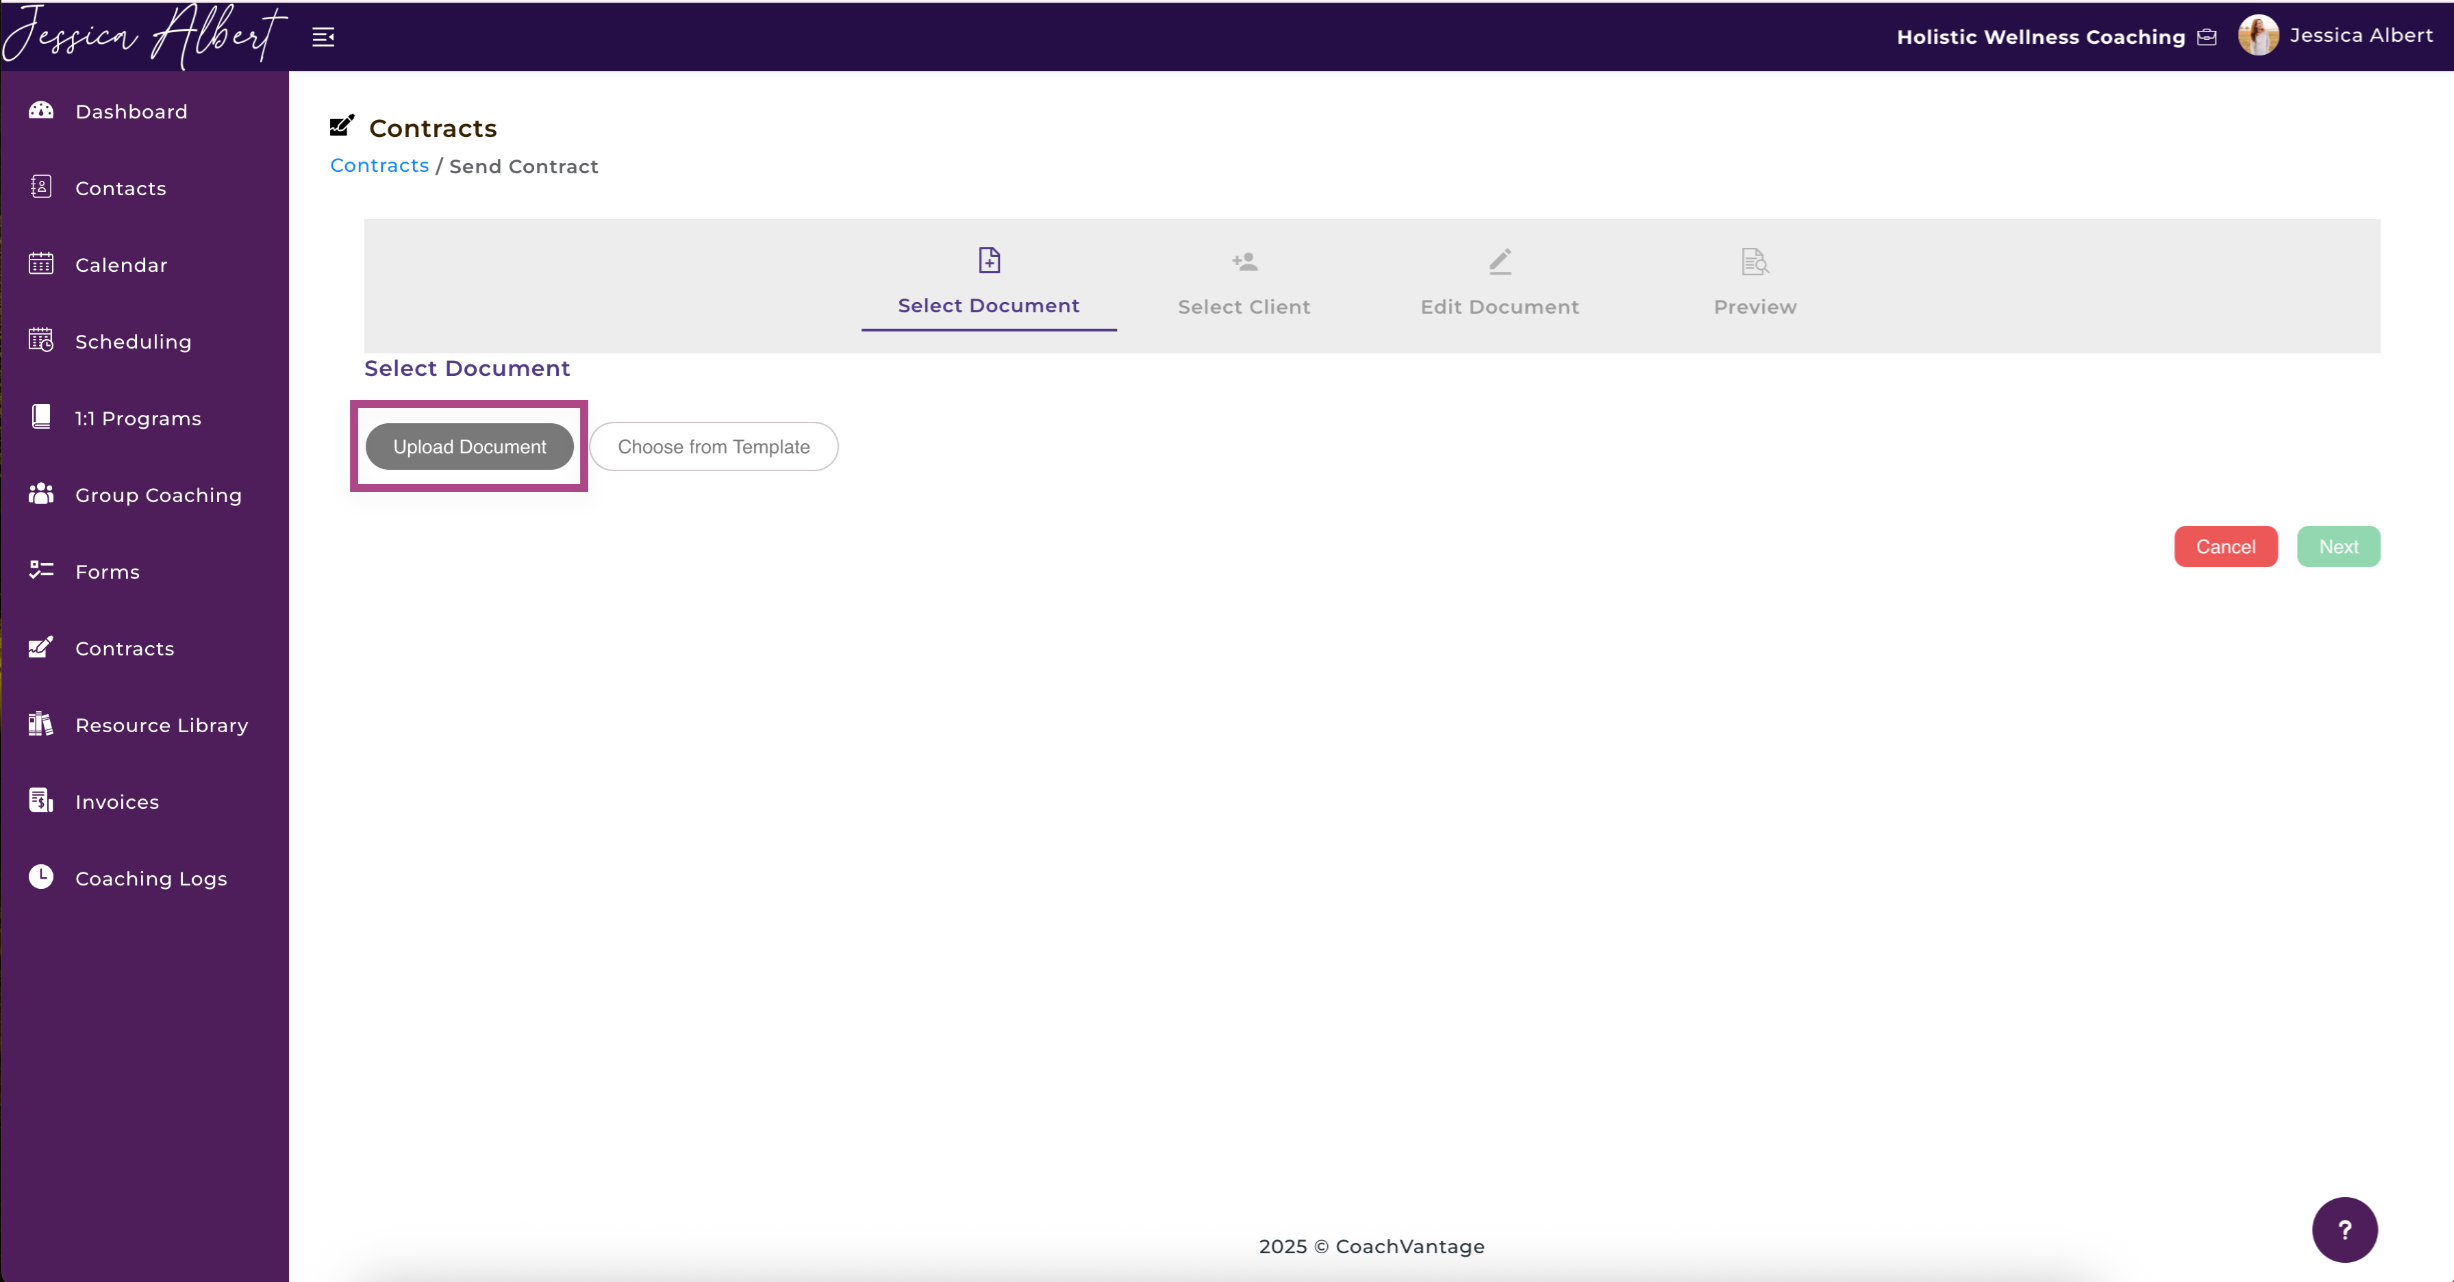Screen dimensions: 2454x1282
Task: Click the 1:1 Programs book icon
Action: point(41,417)
